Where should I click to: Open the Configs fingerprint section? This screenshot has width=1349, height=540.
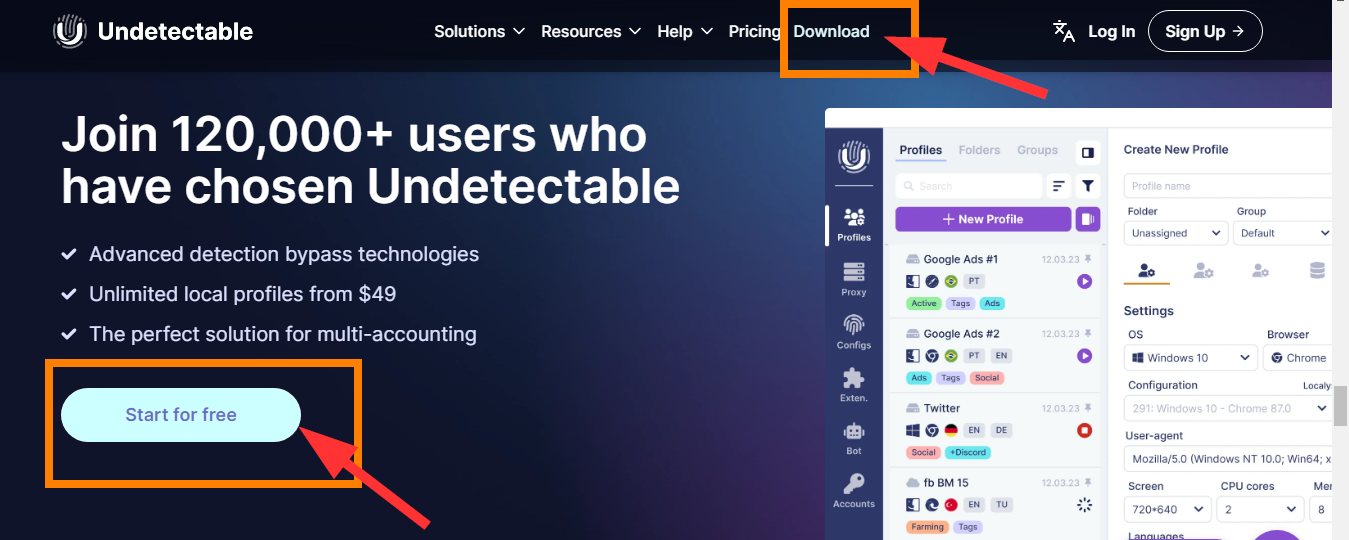[854, 332]
